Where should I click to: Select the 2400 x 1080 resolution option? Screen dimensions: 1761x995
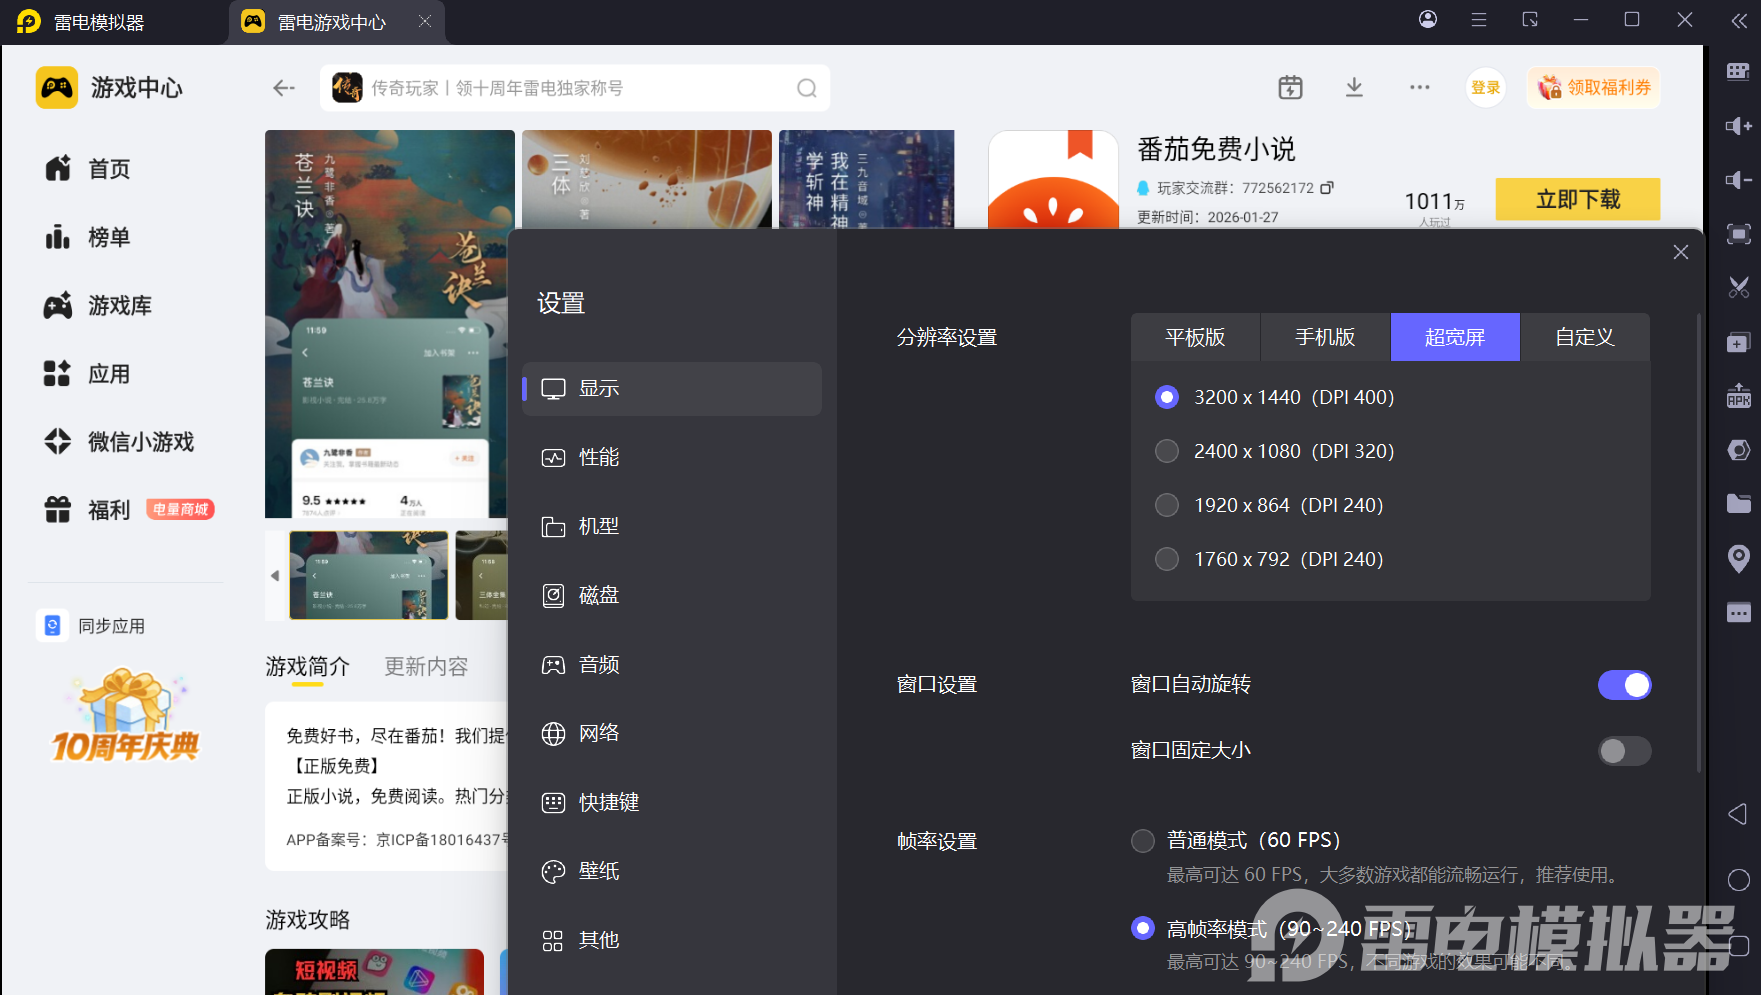1167,452
